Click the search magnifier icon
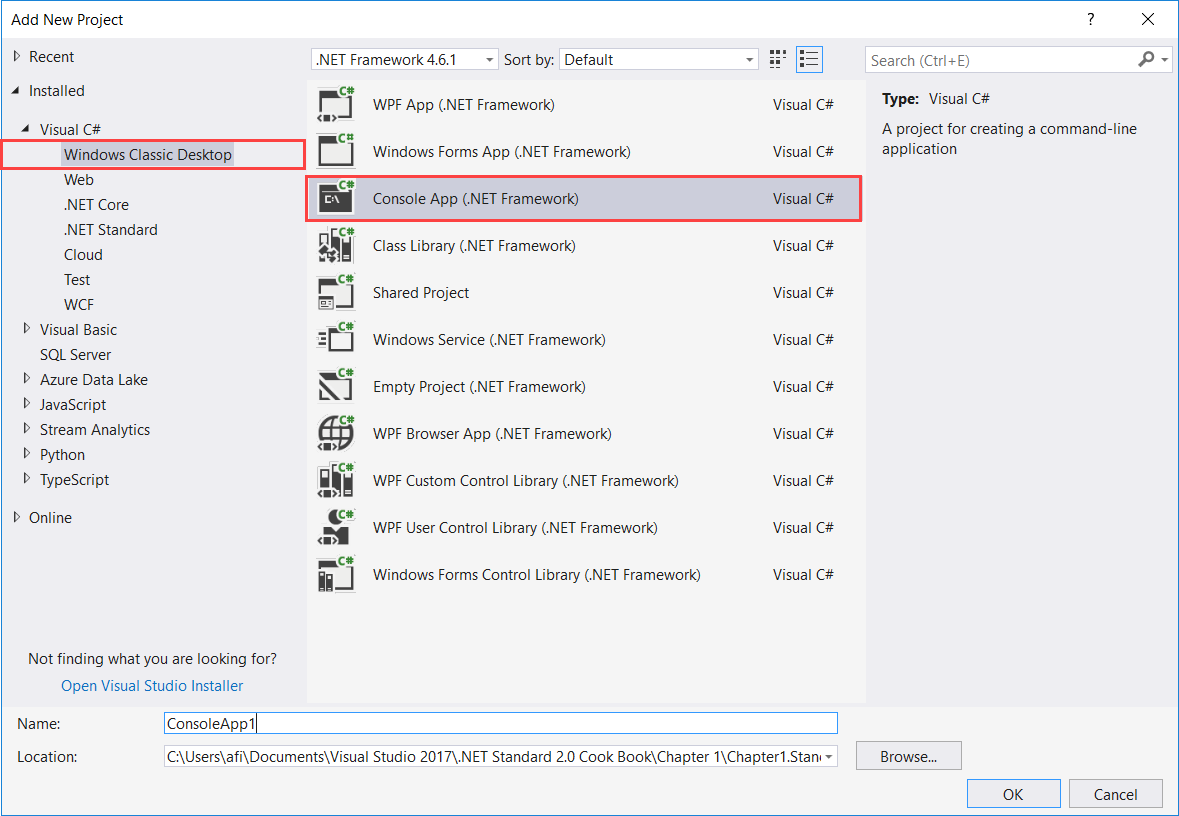Screen dimensions: 1179x816 coord(1146,59)
